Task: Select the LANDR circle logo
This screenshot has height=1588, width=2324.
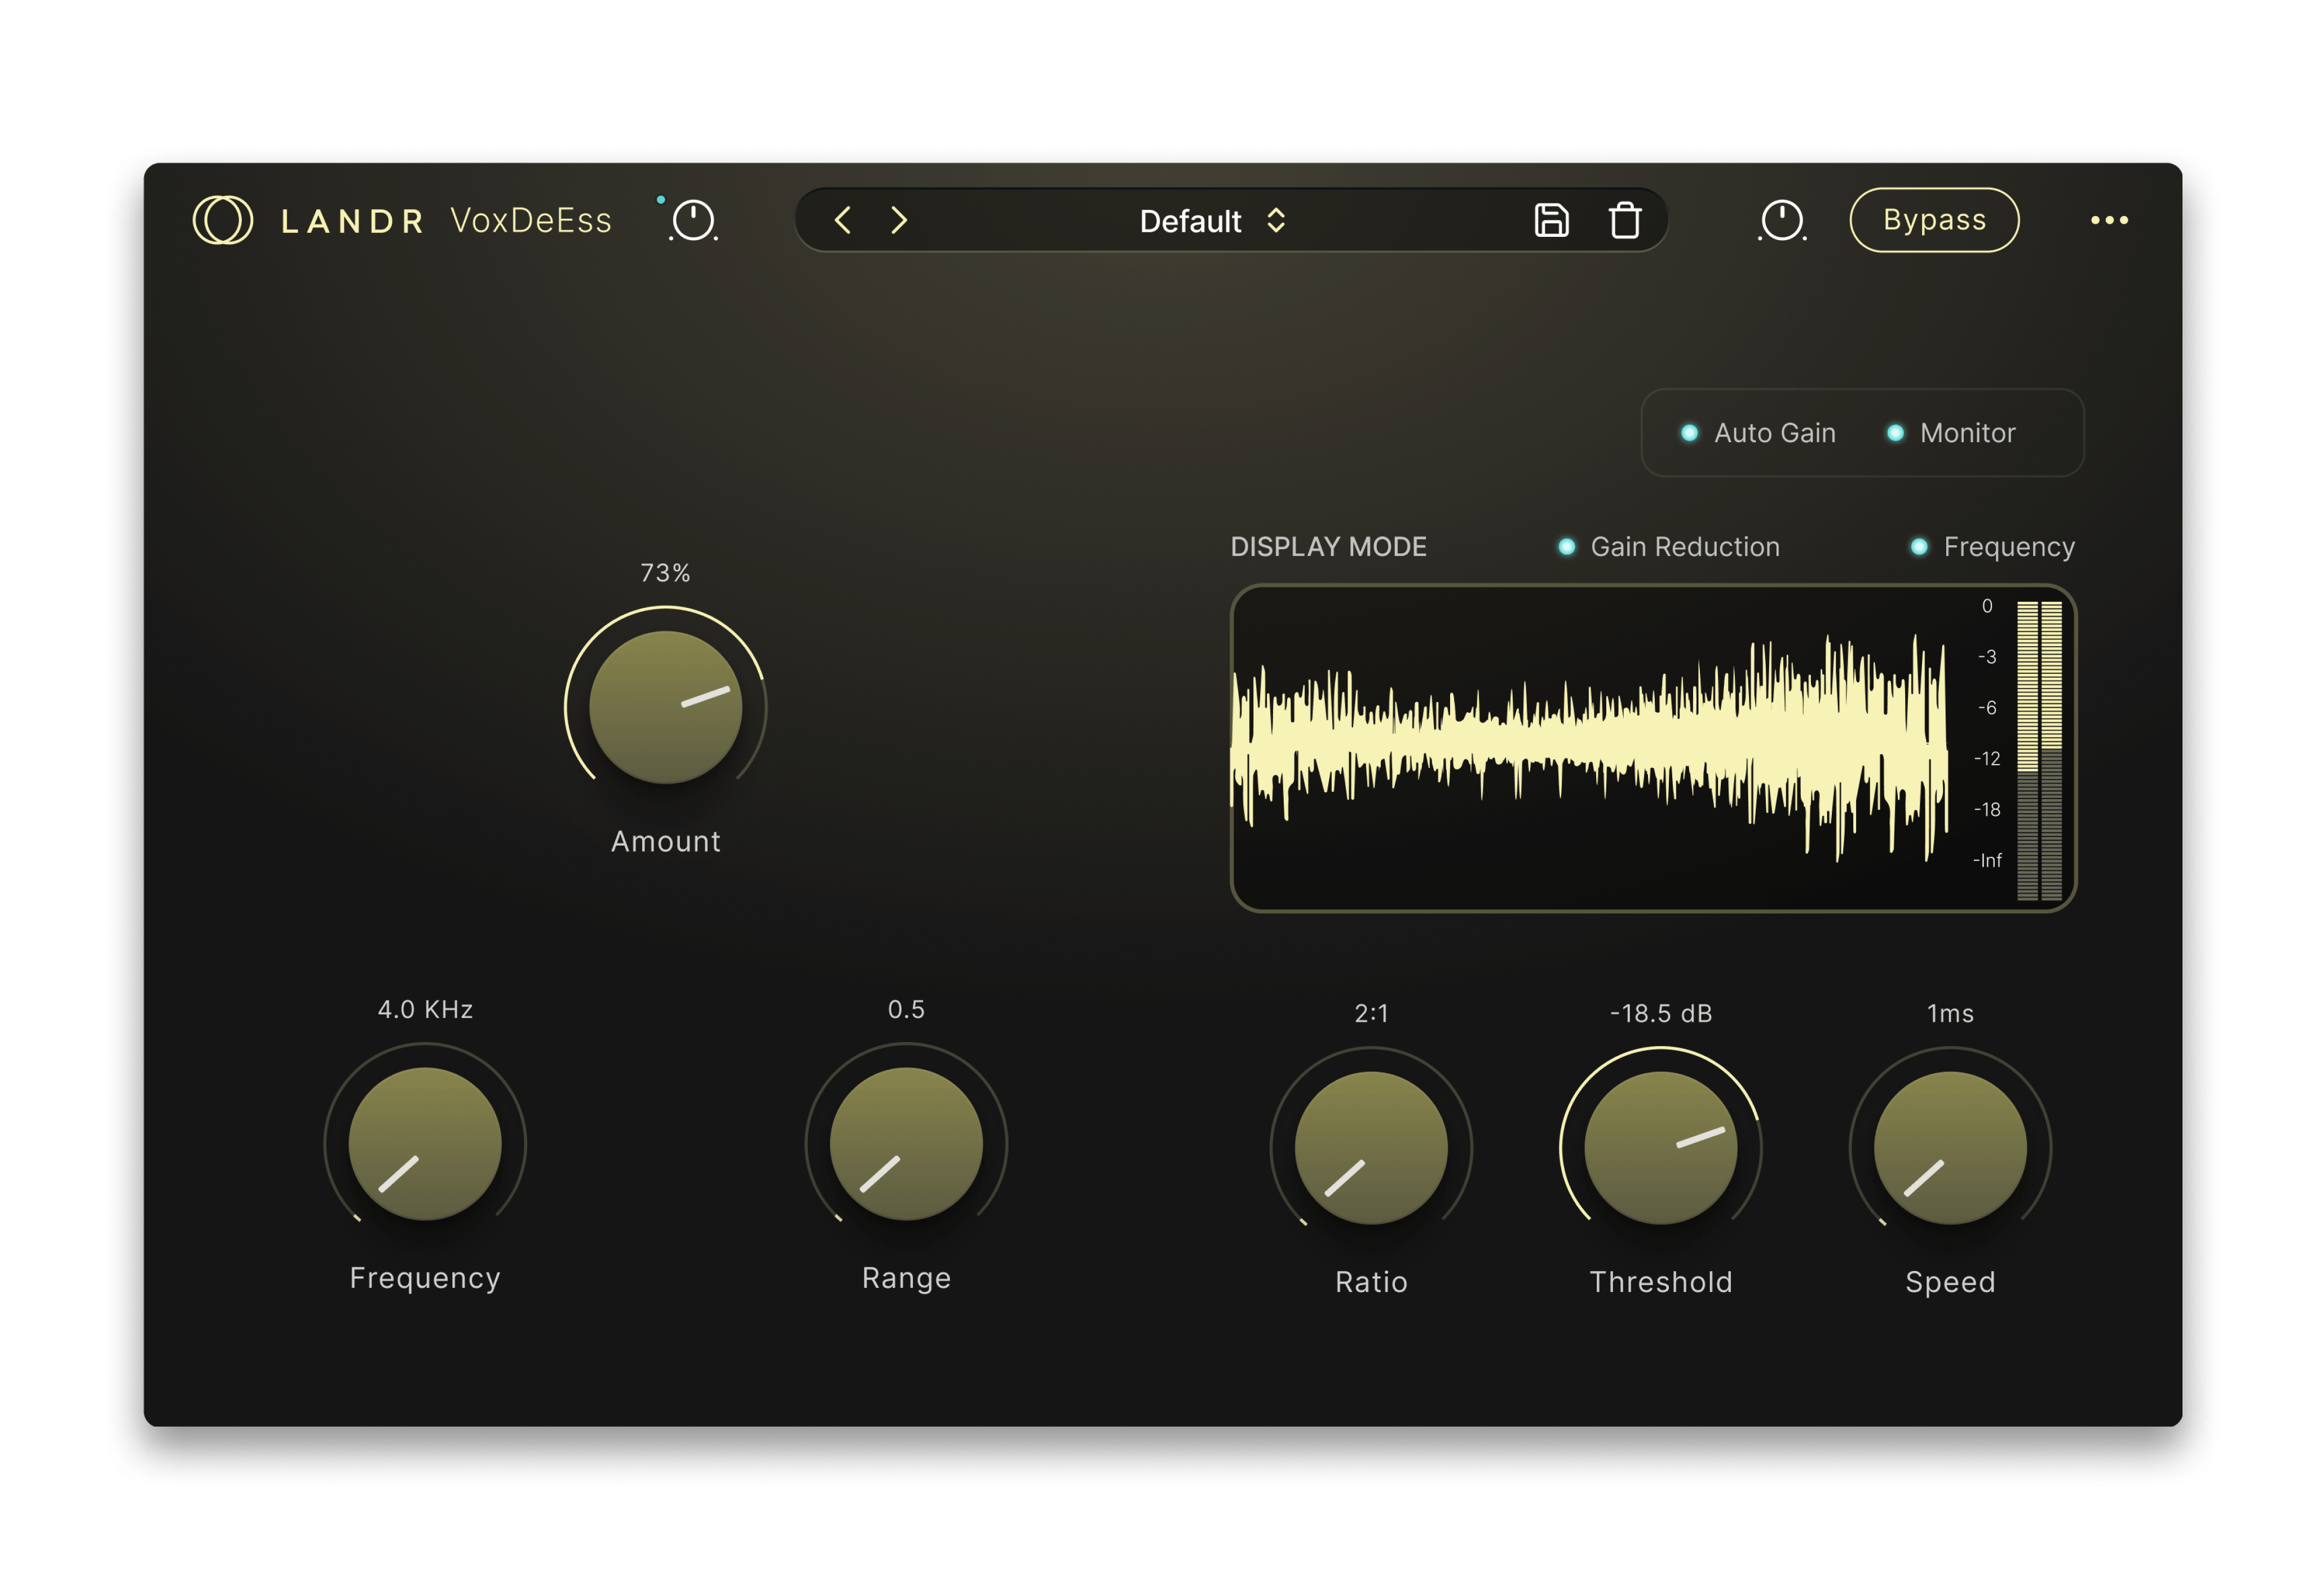Action: pos(225,220)
